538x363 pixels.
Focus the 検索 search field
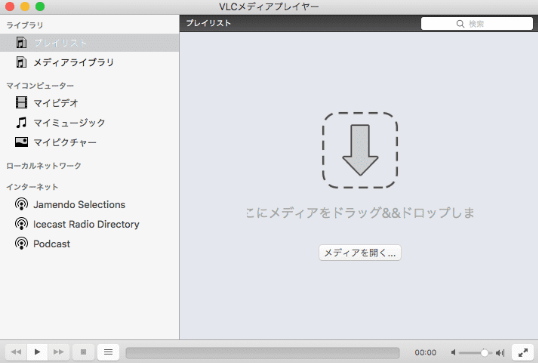(477, 24)
